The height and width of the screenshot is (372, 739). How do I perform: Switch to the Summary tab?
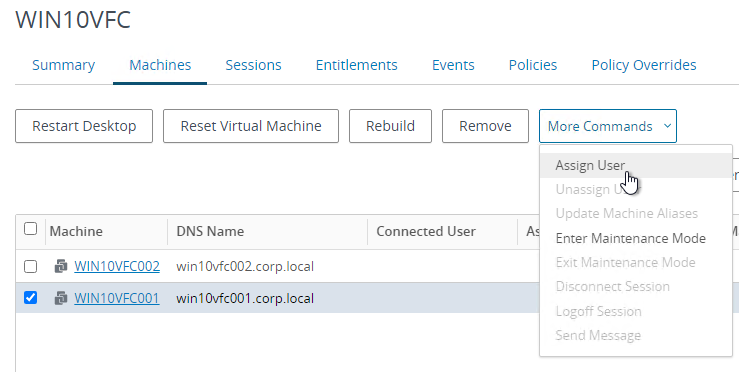[64, 65]
